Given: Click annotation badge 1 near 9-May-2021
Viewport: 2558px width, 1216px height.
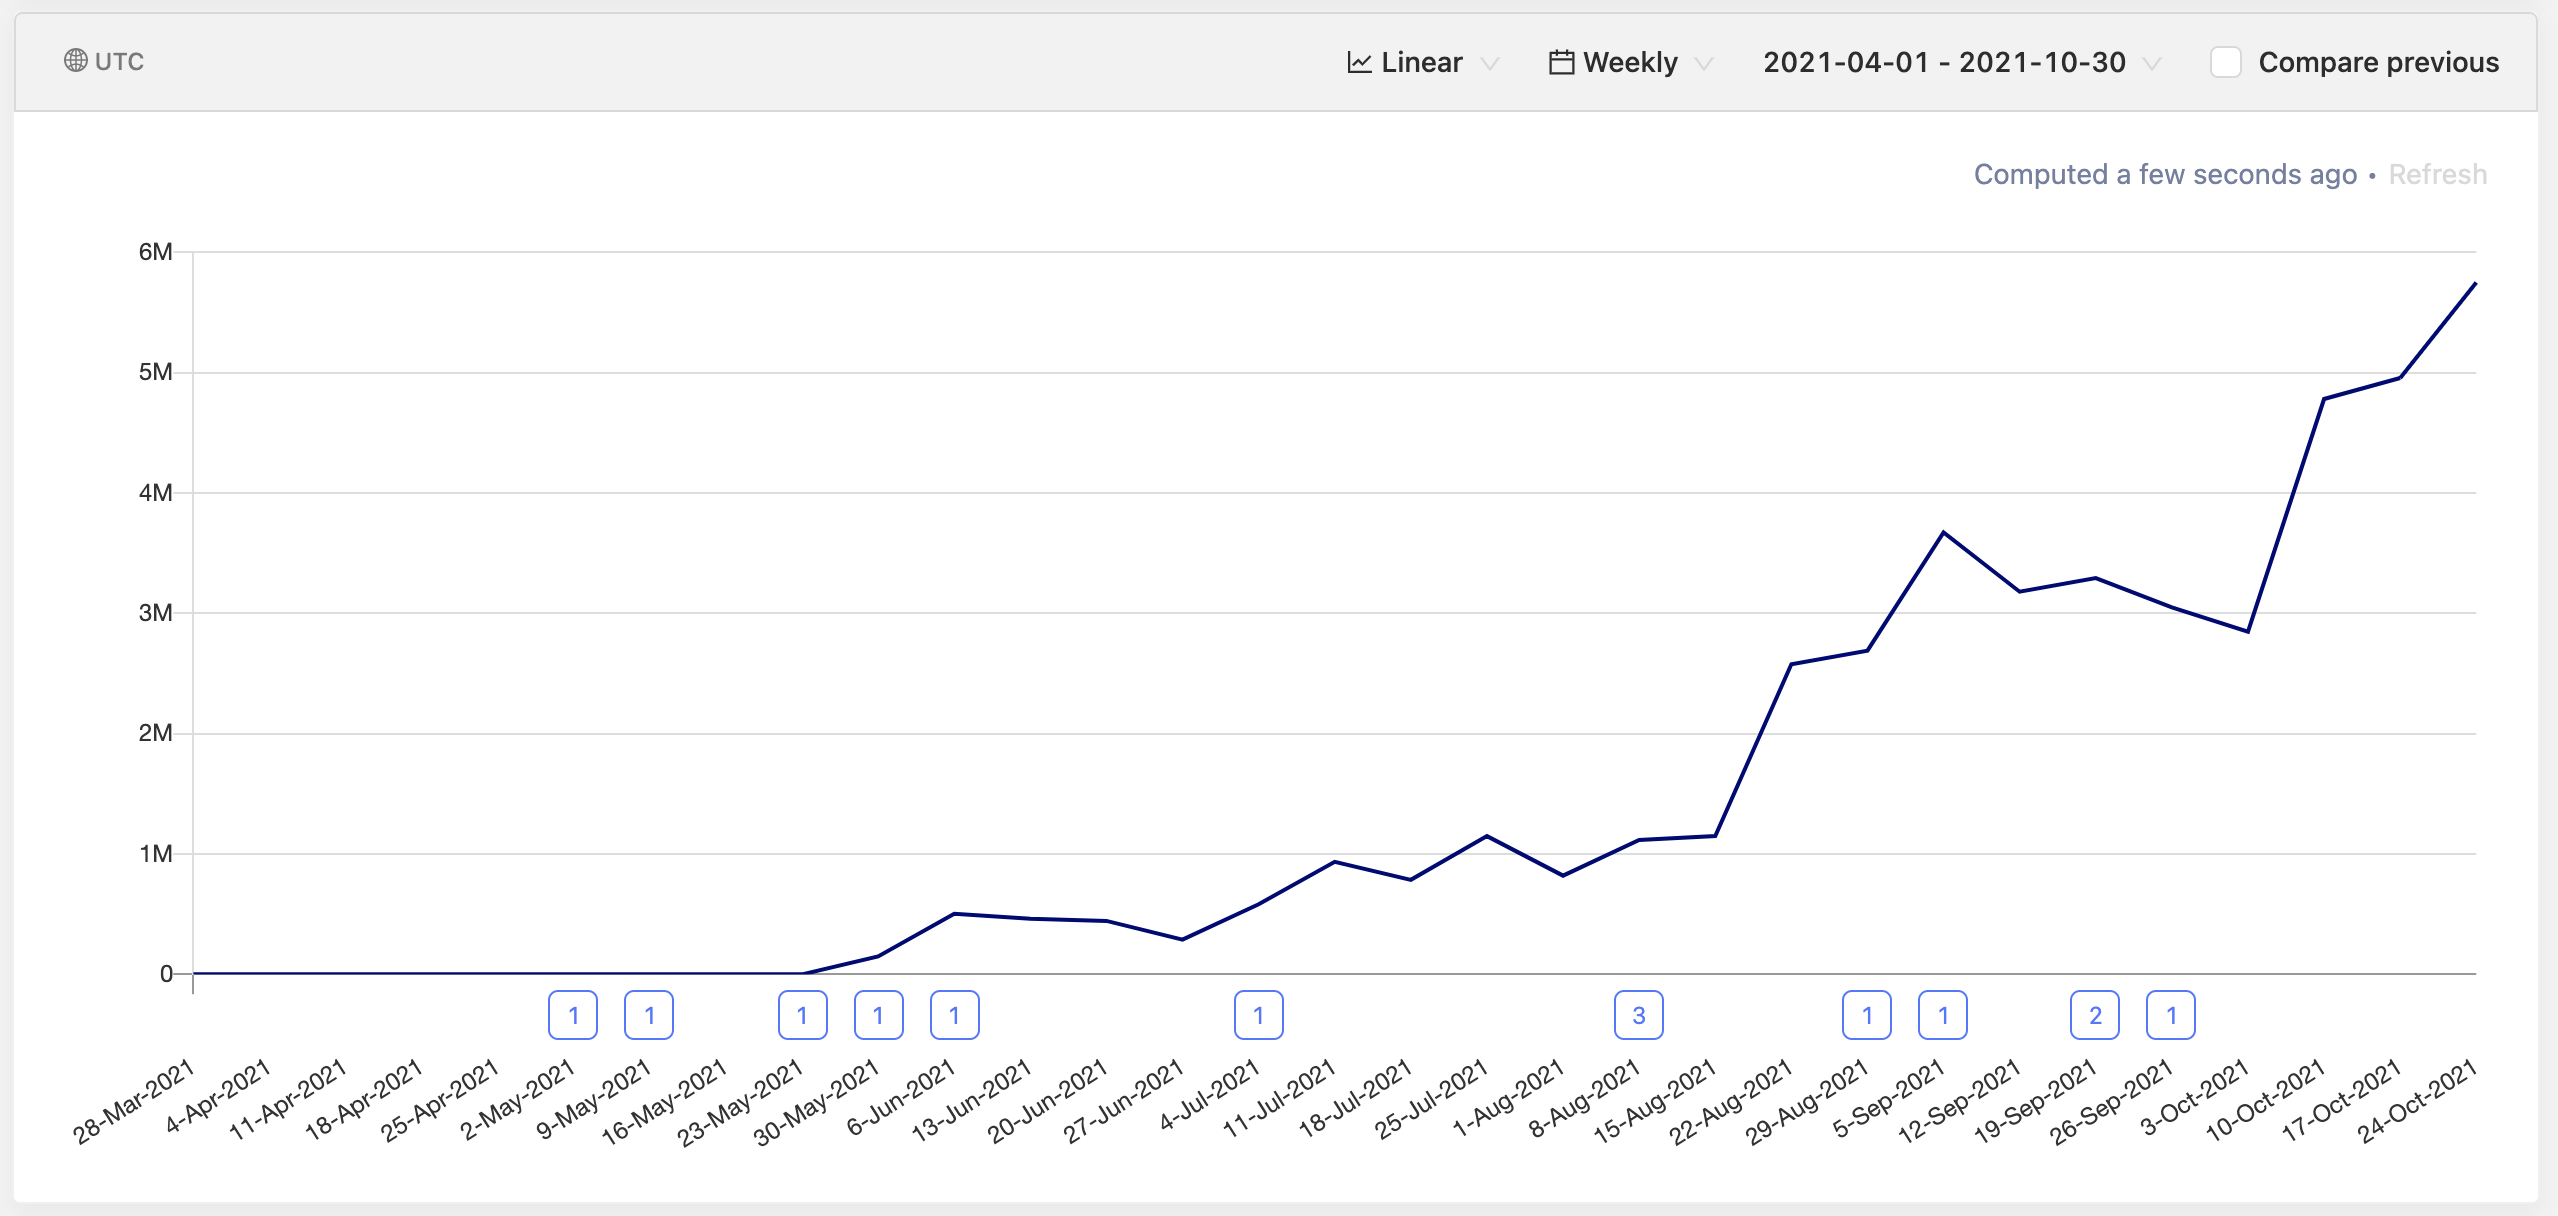Looking at the screenshot, I should (649, 1015).
